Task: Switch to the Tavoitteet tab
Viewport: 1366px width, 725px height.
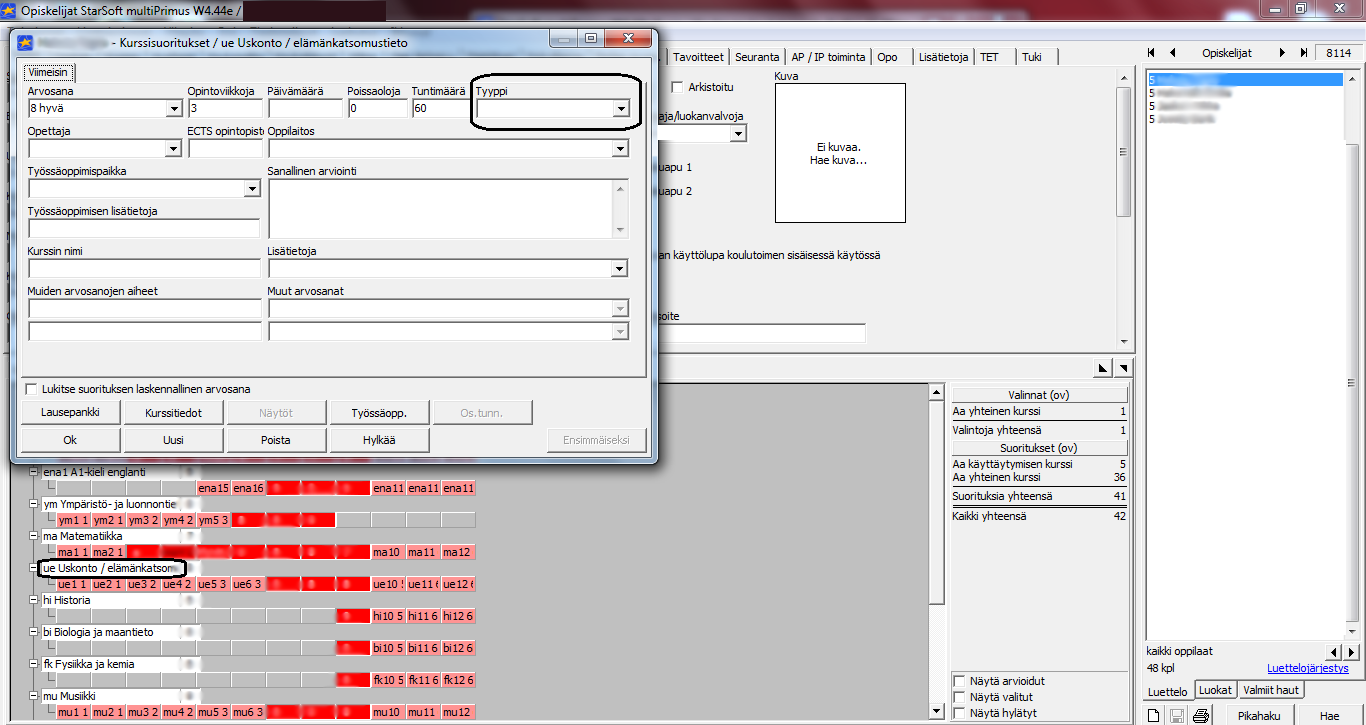Action: pos(698,57)
